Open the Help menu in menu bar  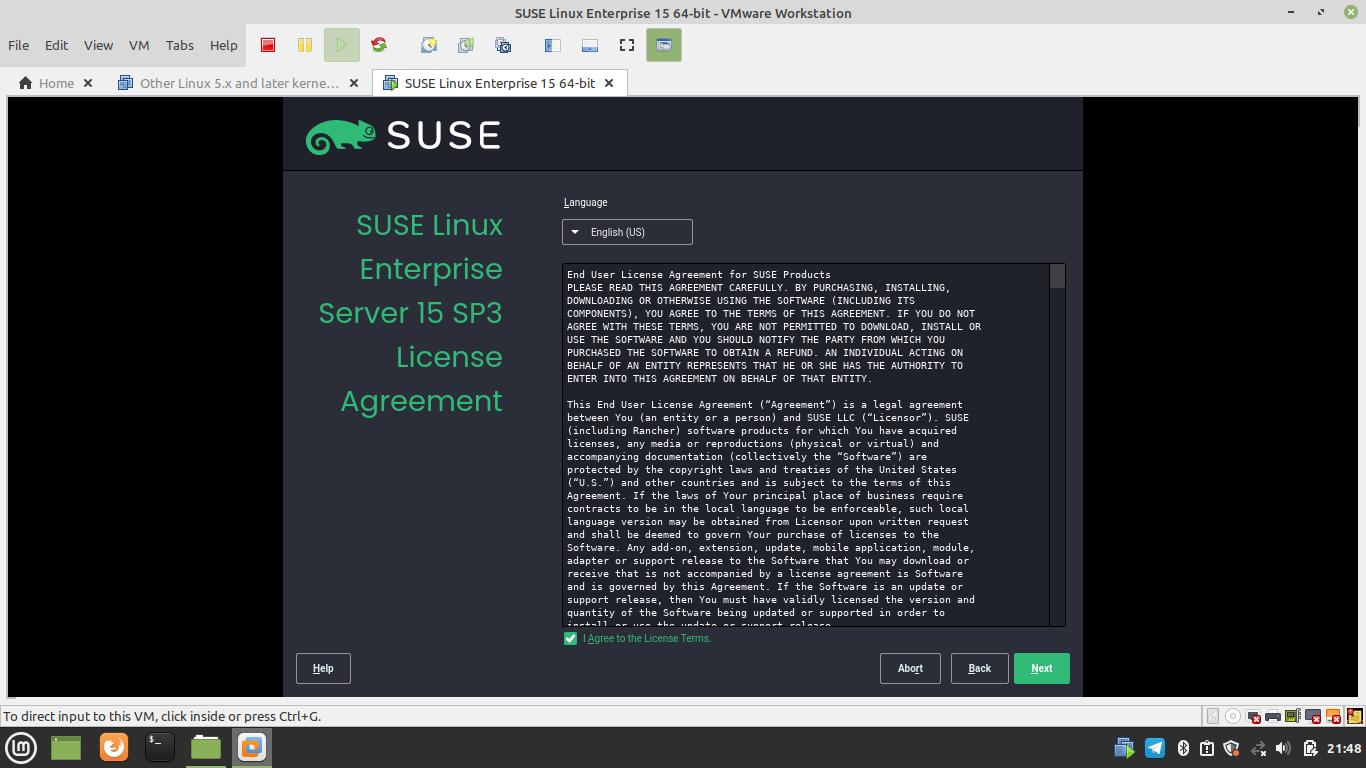pos(224,45)
